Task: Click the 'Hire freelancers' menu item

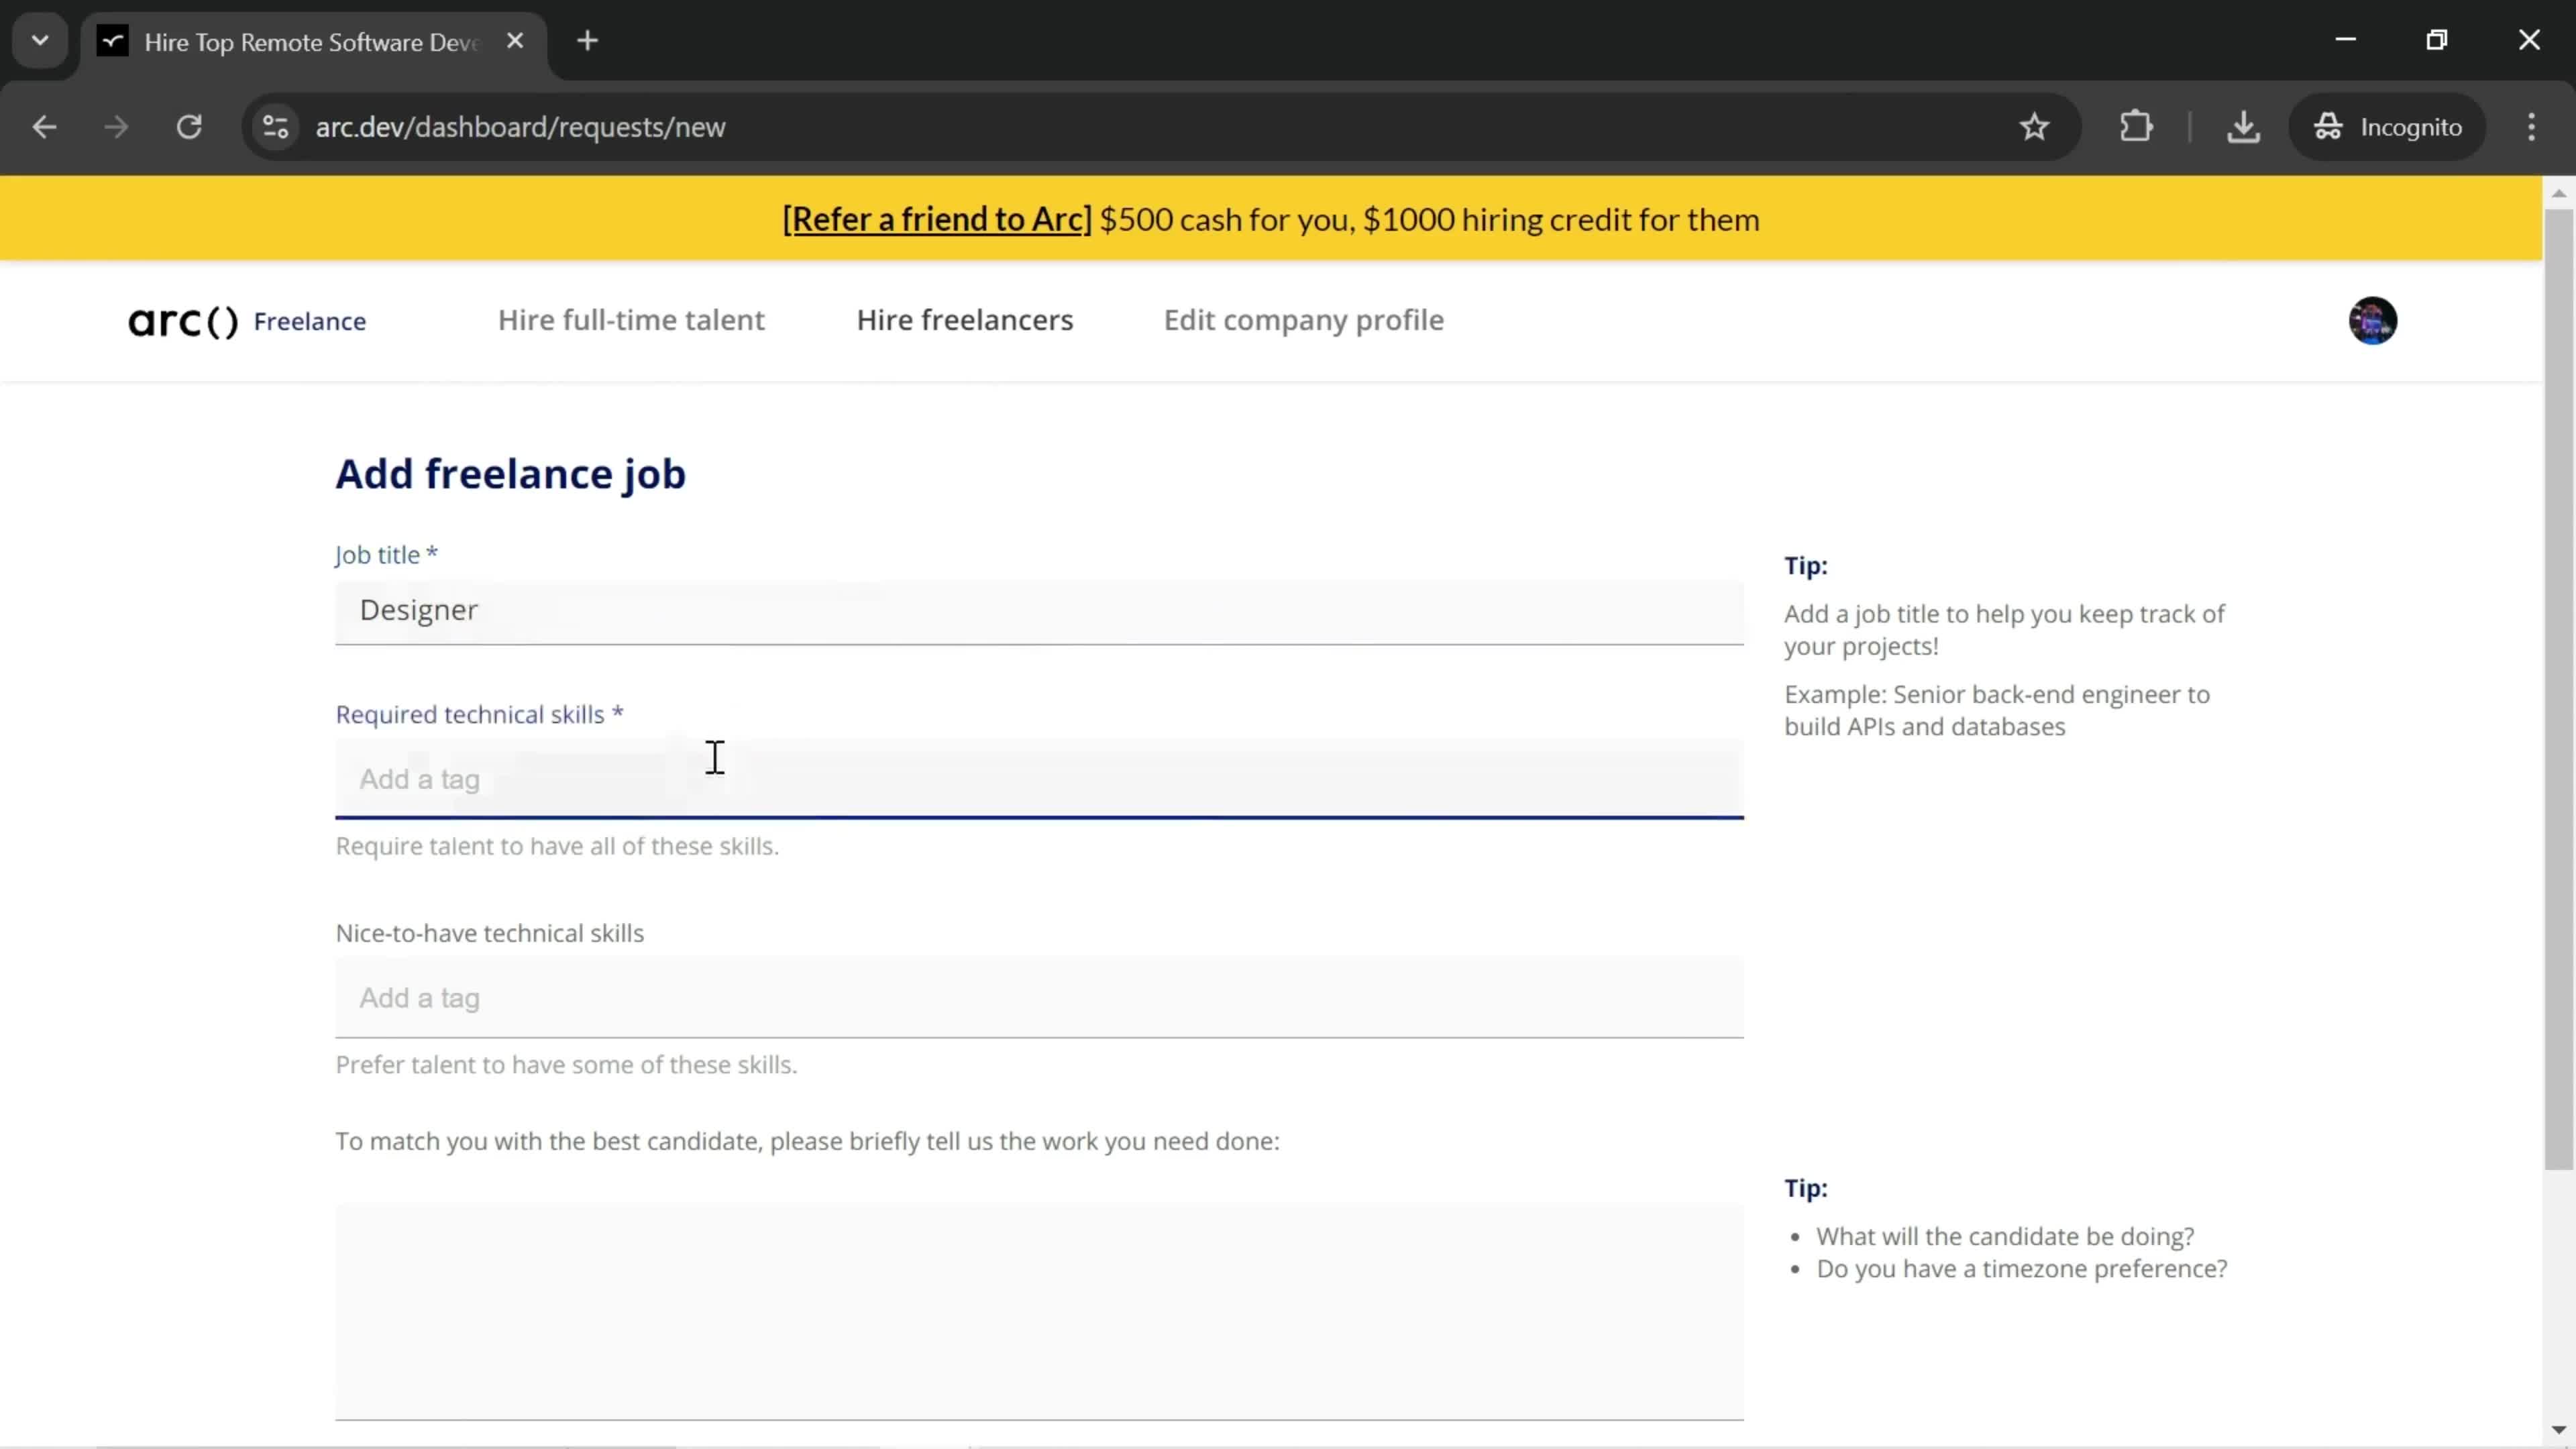Action: pyautogui.click(x=964, y=319)
